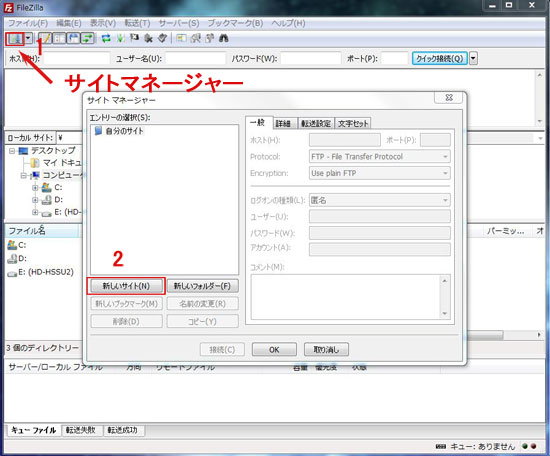The width and height of the screenshot is (550, 456).
Task: Click the 取り消し cancel button
Action: pyautogui.click(x=326, y=349)
